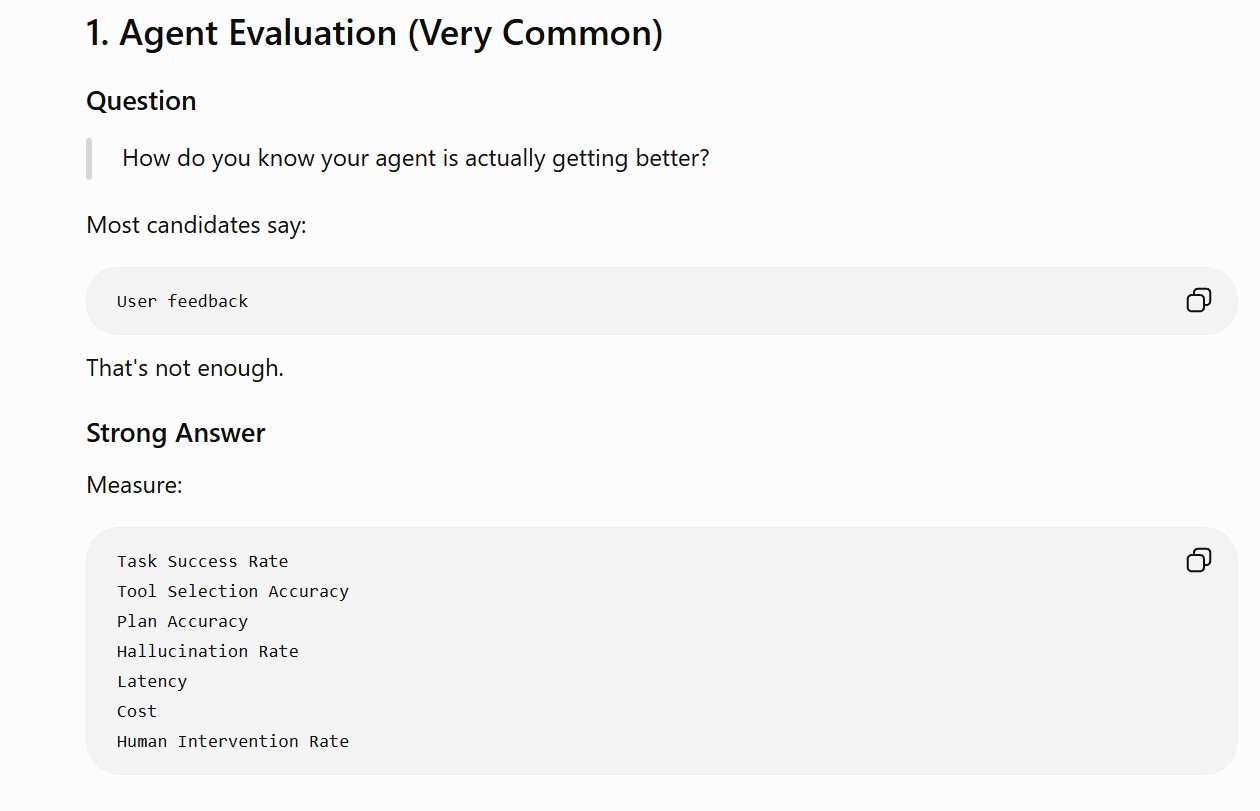Click 'User feedback' code text
Screen dimensions: 1260x811
point(182,301)
